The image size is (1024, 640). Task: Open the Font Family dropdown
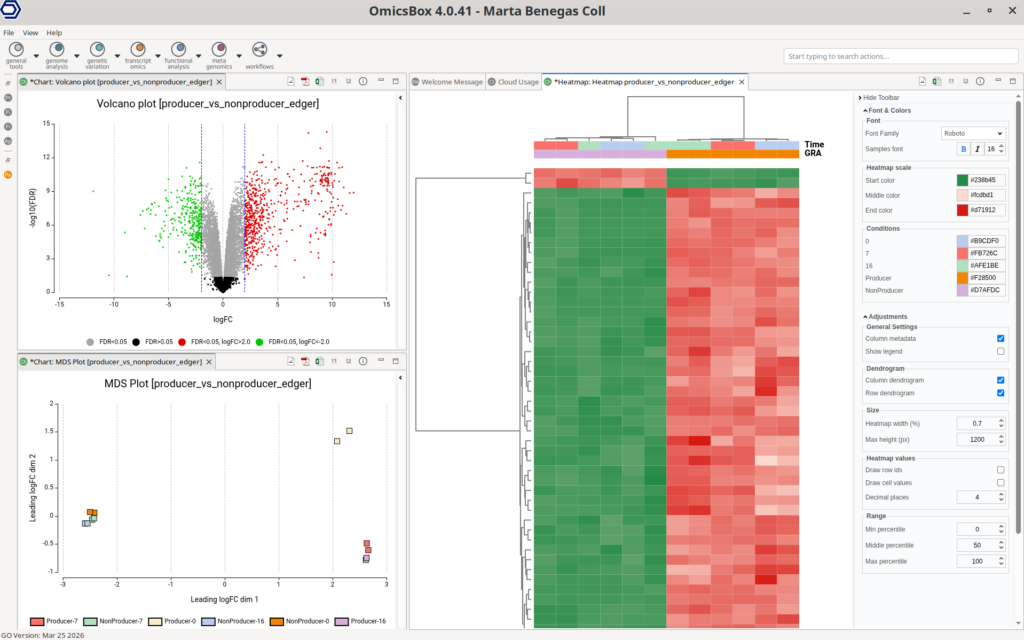973,133
